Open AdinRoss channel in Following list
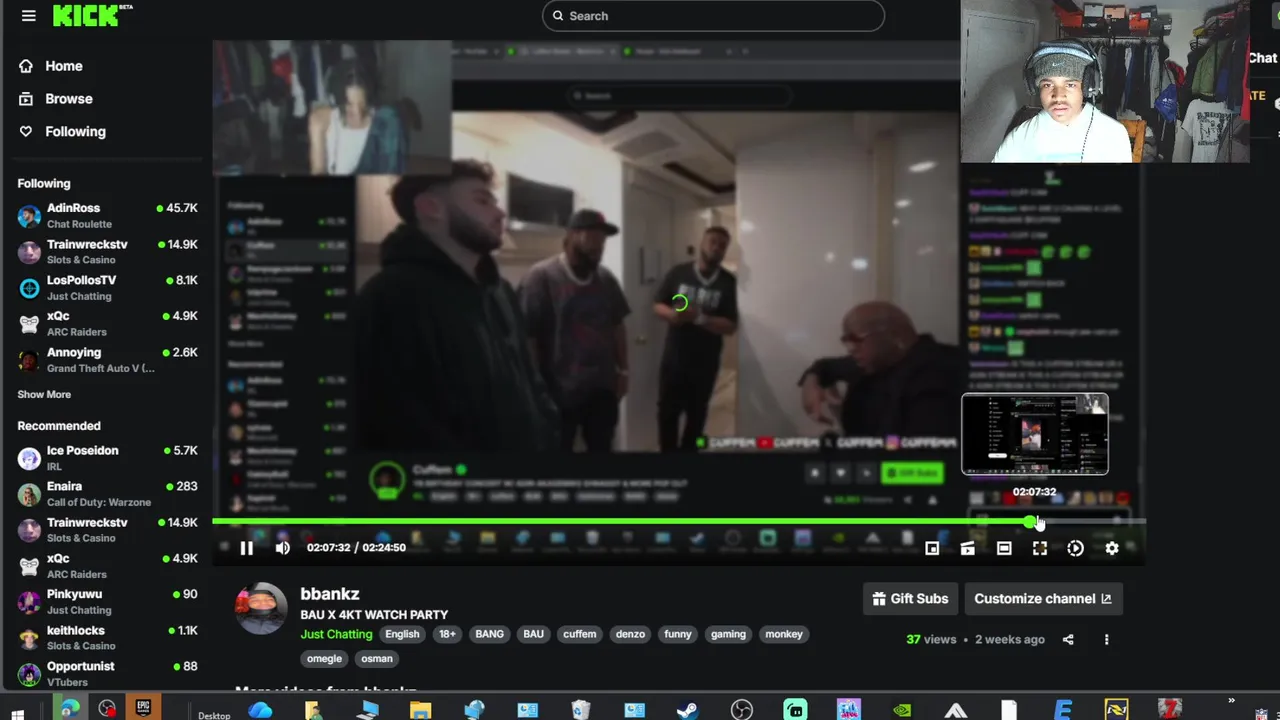Image resolution: width=1280 pixels, height=720 pixels. 107,216
